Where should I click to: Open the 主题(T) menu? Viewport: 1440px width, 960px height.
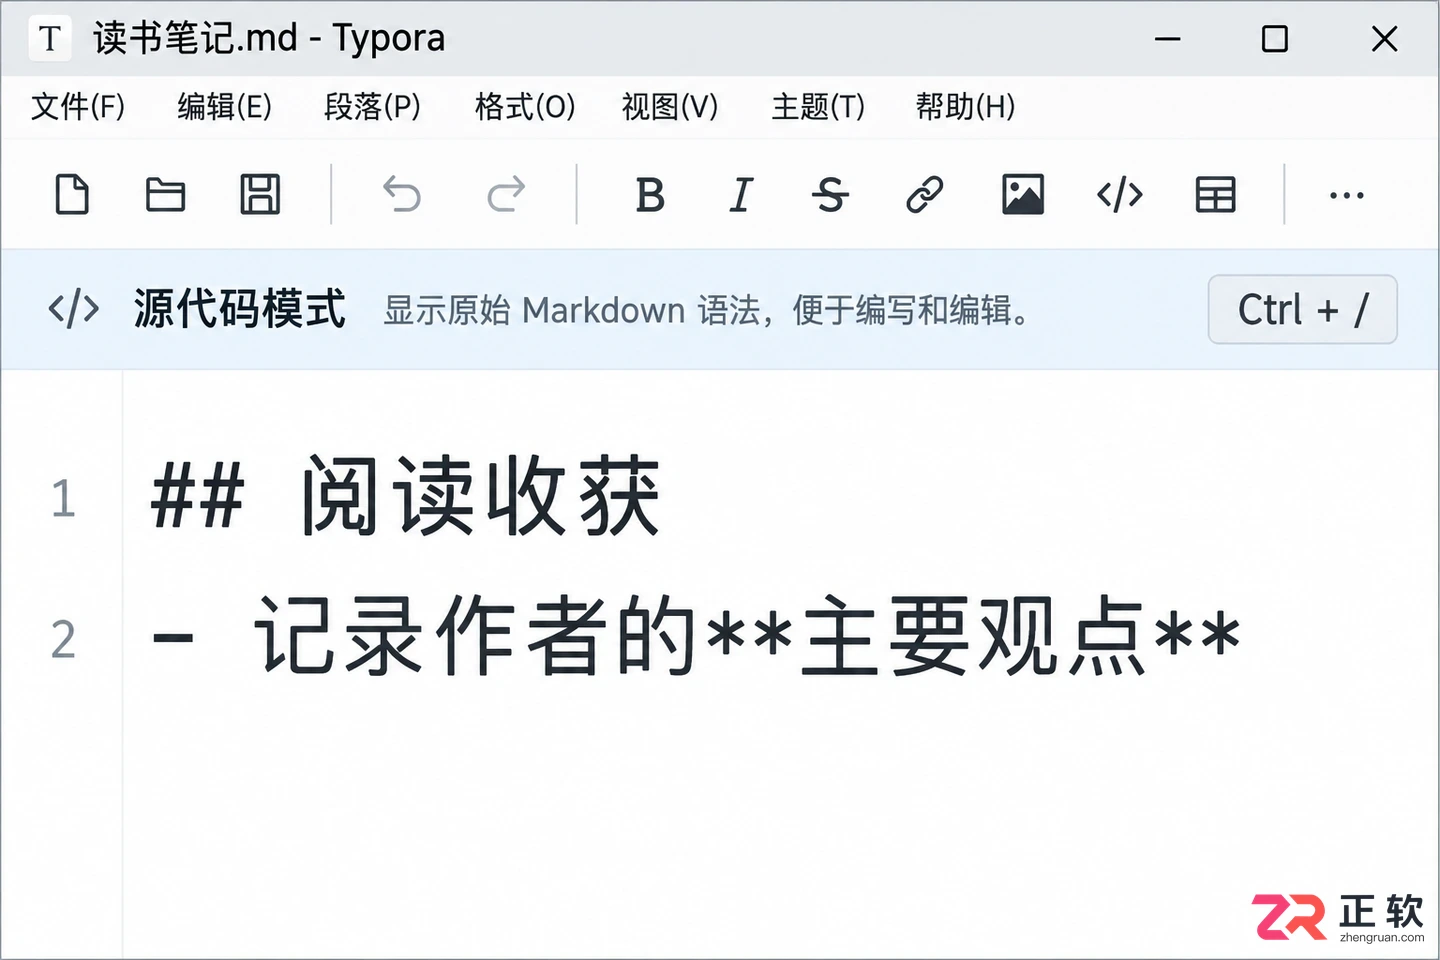point(818,106)
